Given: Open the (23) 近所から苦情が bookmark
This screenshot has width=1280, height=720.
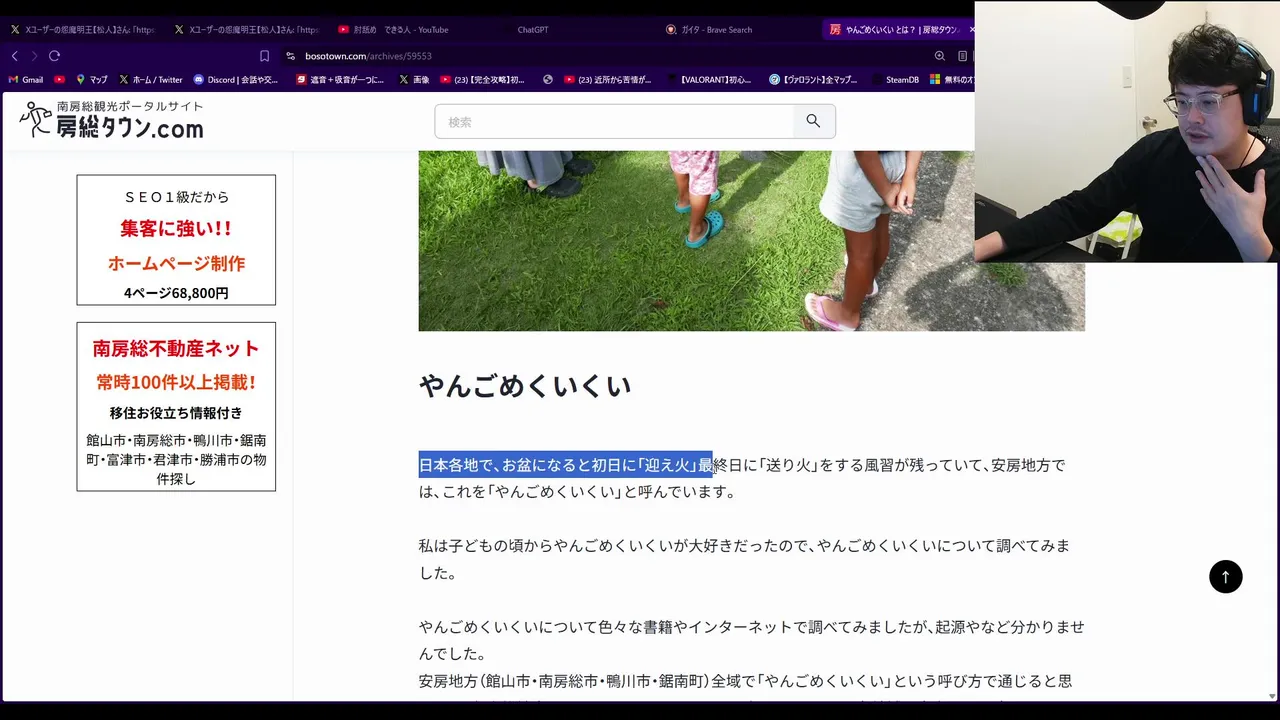Looking at the screenshot, I should [608, 79].
